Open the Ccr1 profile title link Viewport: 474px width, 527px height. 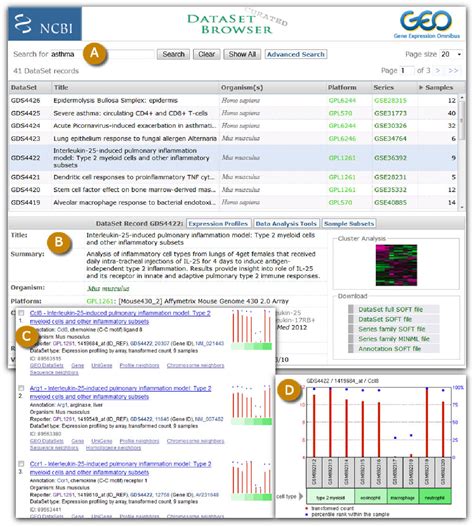[x=120, y=468]
